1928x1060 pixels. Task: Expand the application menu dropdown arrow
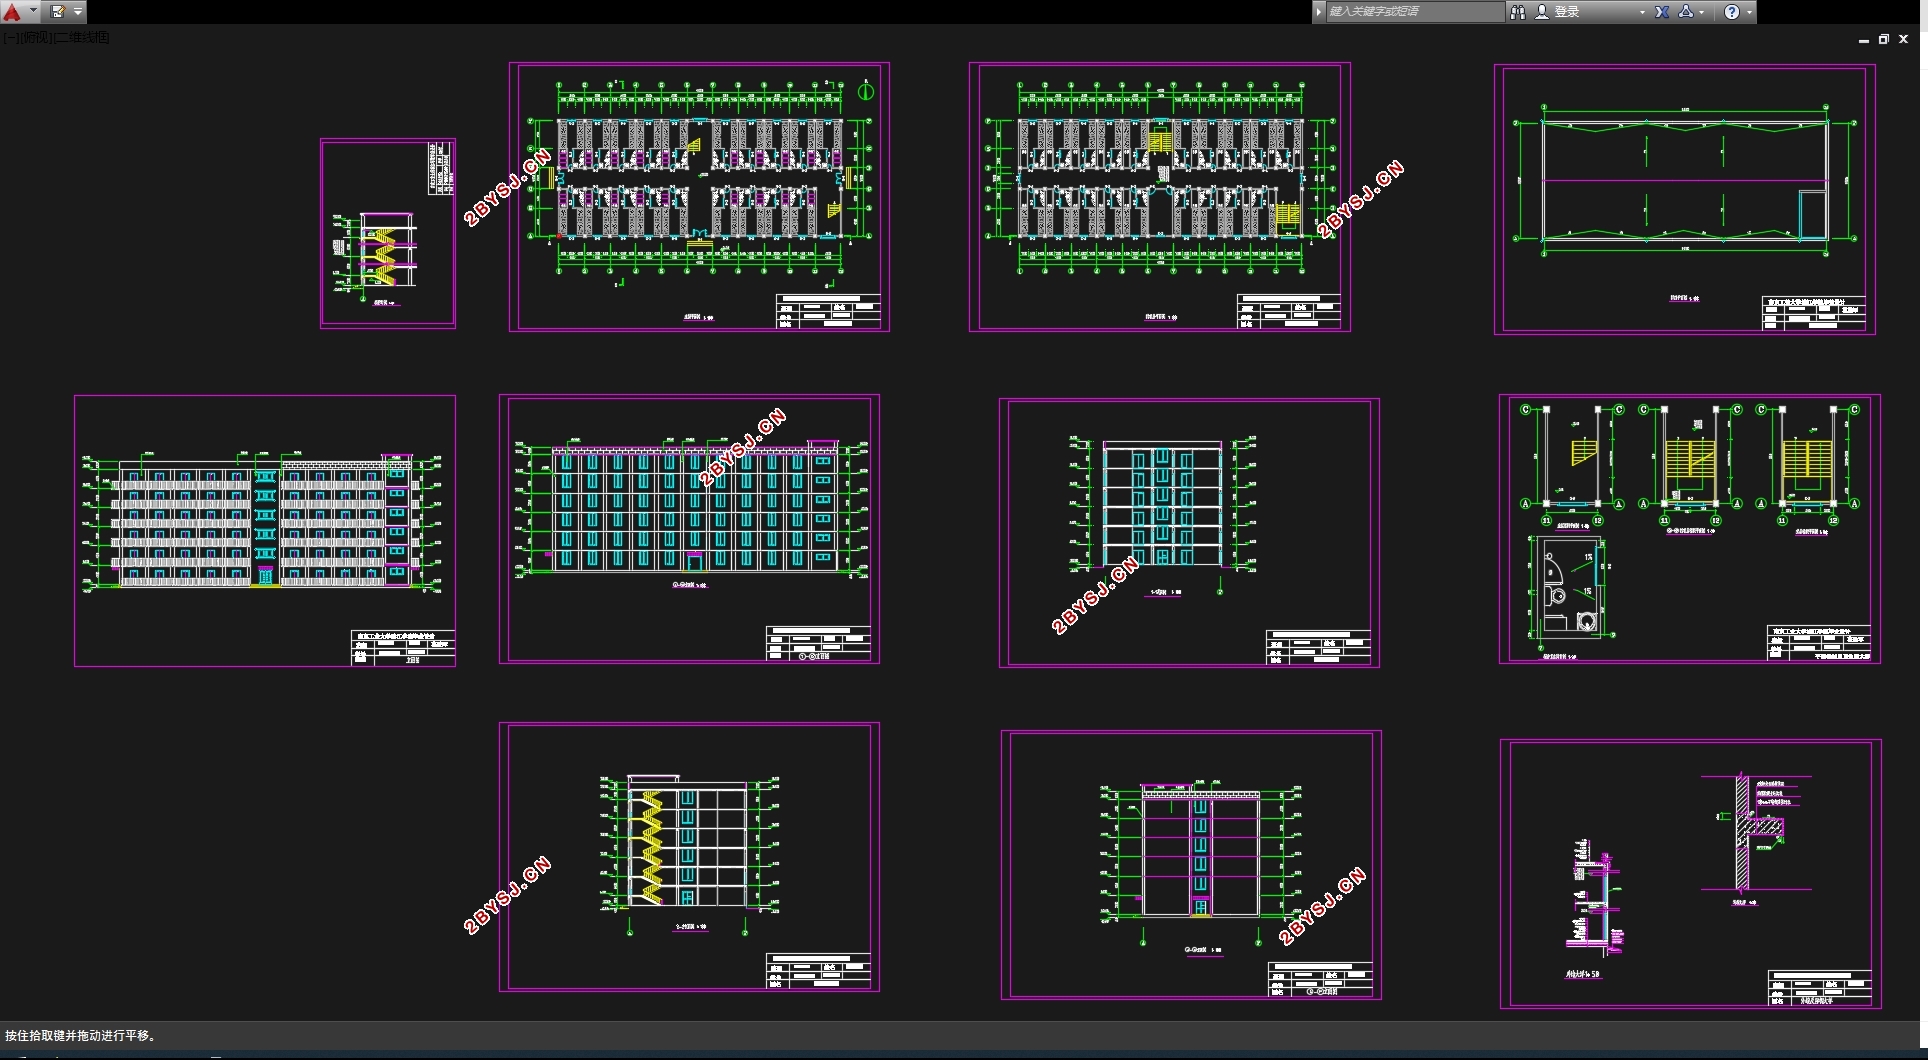point(33,12)
